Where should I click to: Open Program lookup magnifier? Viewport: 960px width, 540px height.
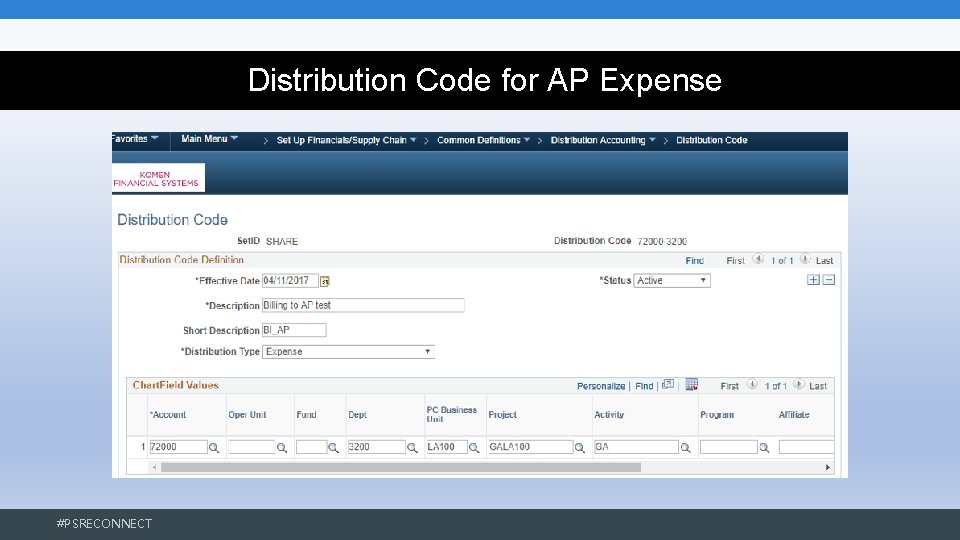pos(764,448)
